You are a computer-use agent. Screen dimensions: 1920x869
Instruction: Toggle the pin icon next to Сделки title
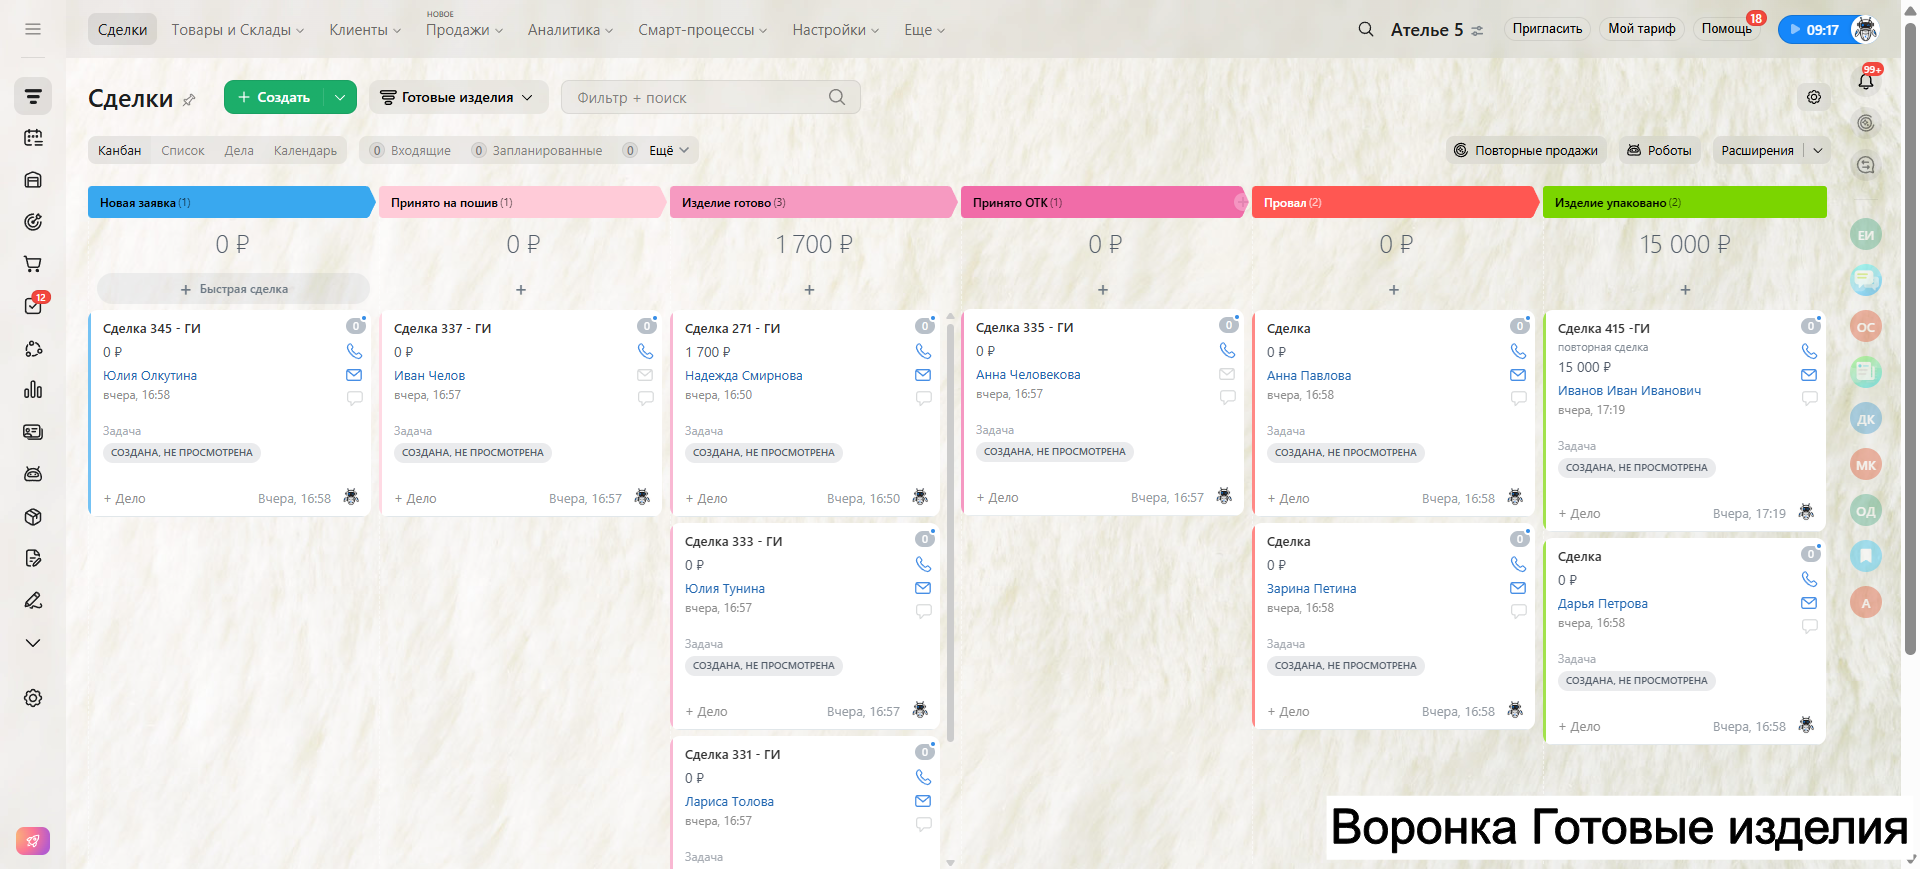click(189, 99)
